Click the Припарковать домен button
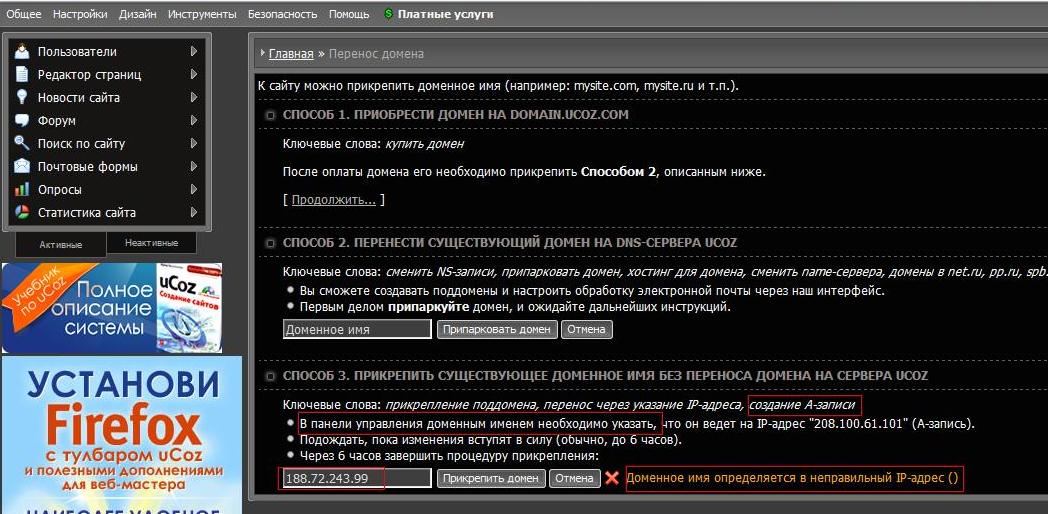The width and height of the screenshot is (1048, 514). click(x=497, y=330)
